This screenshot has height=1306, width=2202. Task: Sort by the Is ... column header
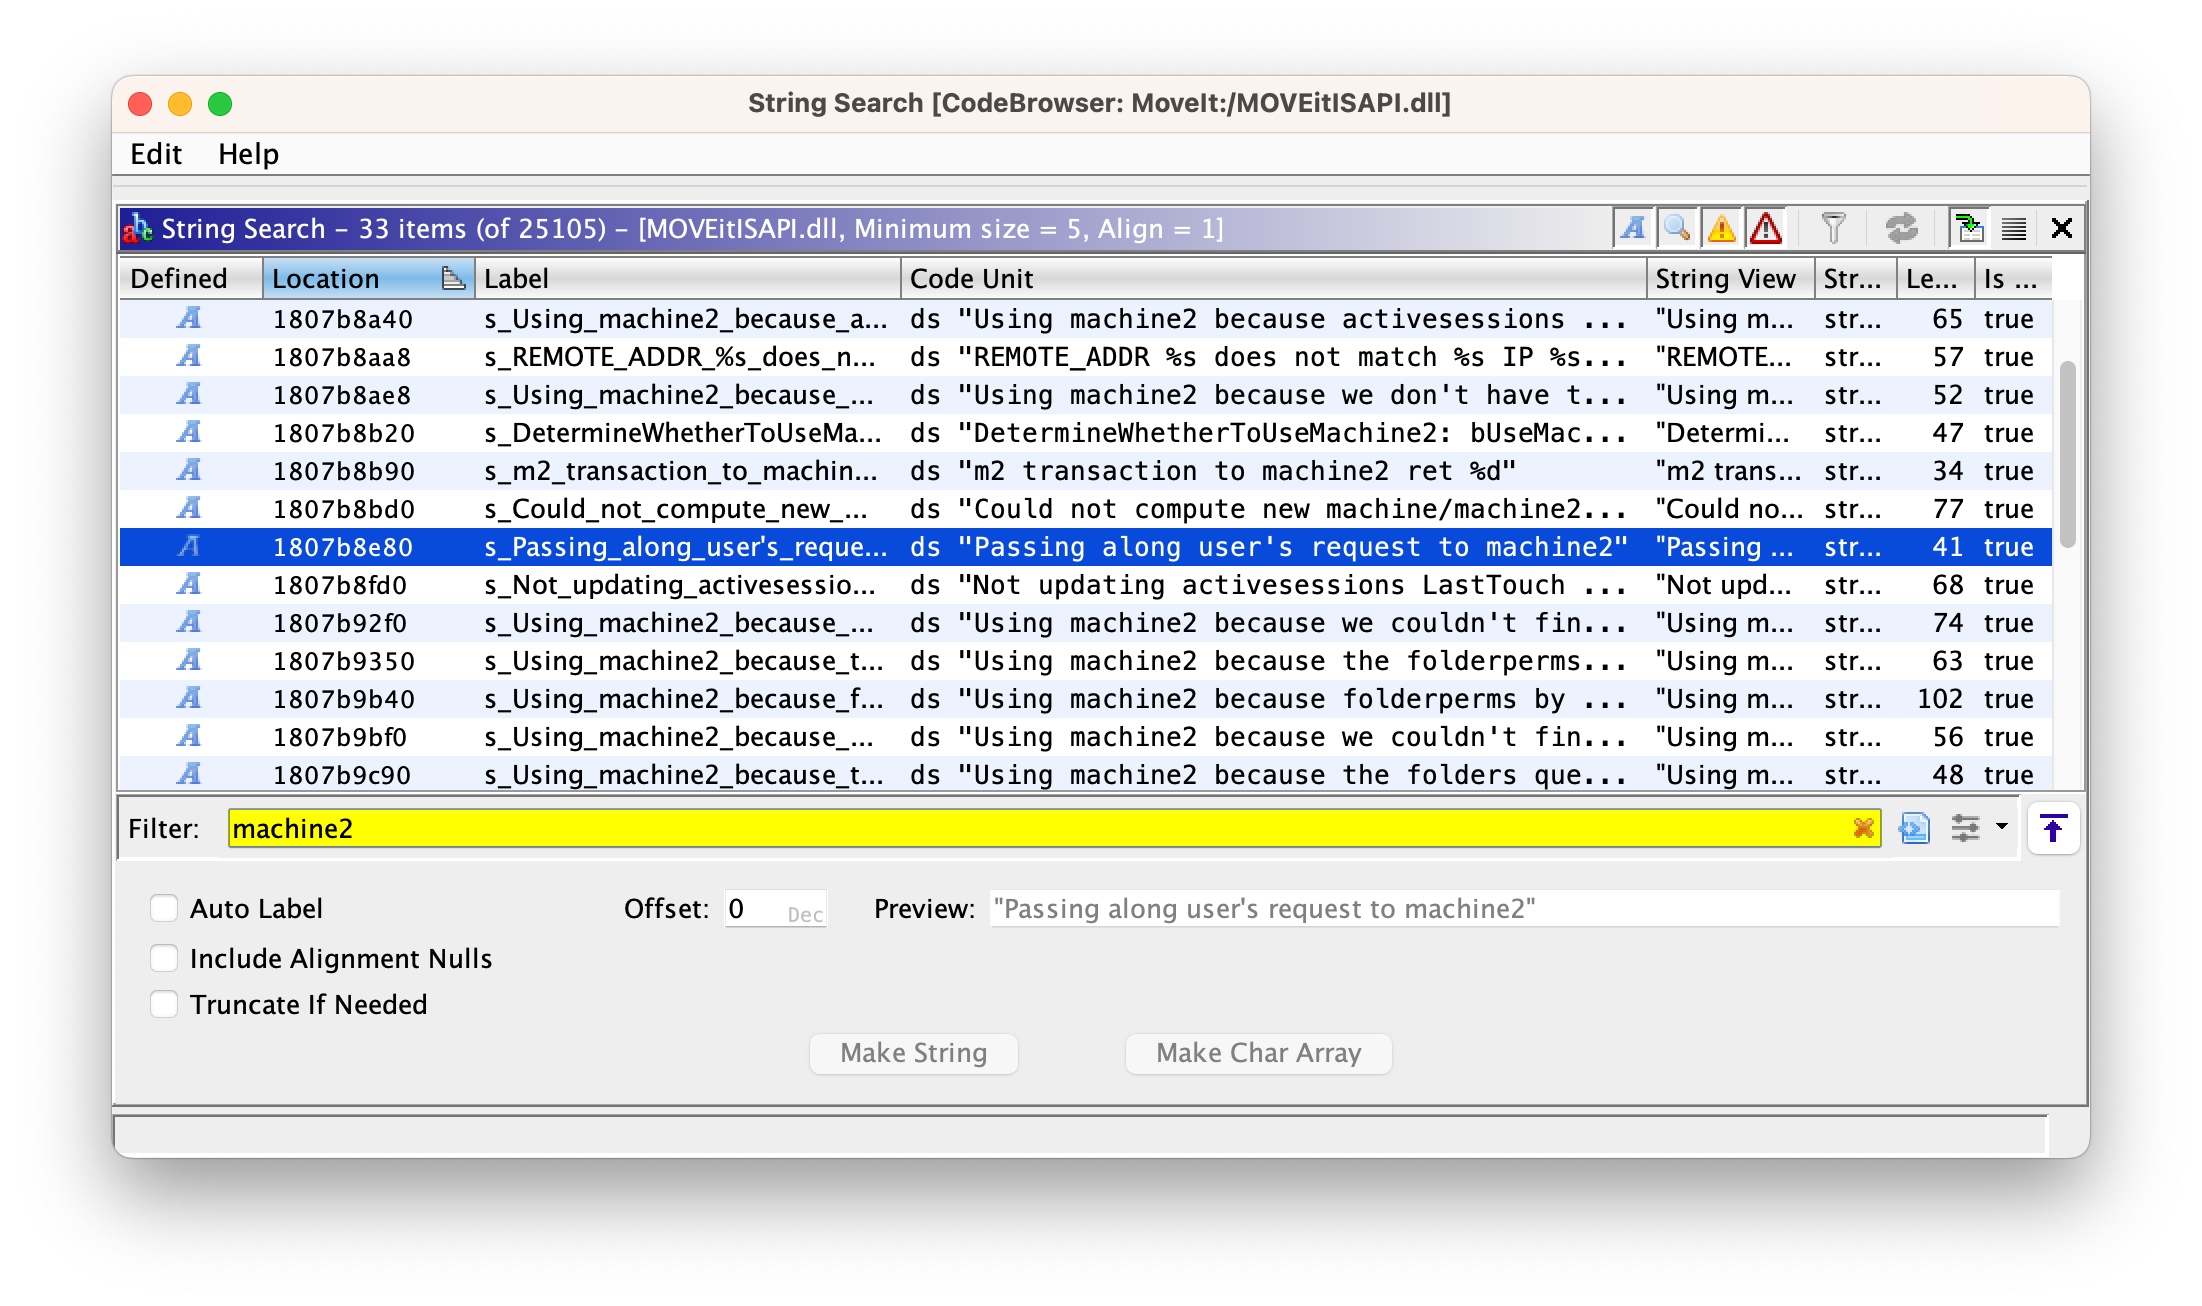2013,278
